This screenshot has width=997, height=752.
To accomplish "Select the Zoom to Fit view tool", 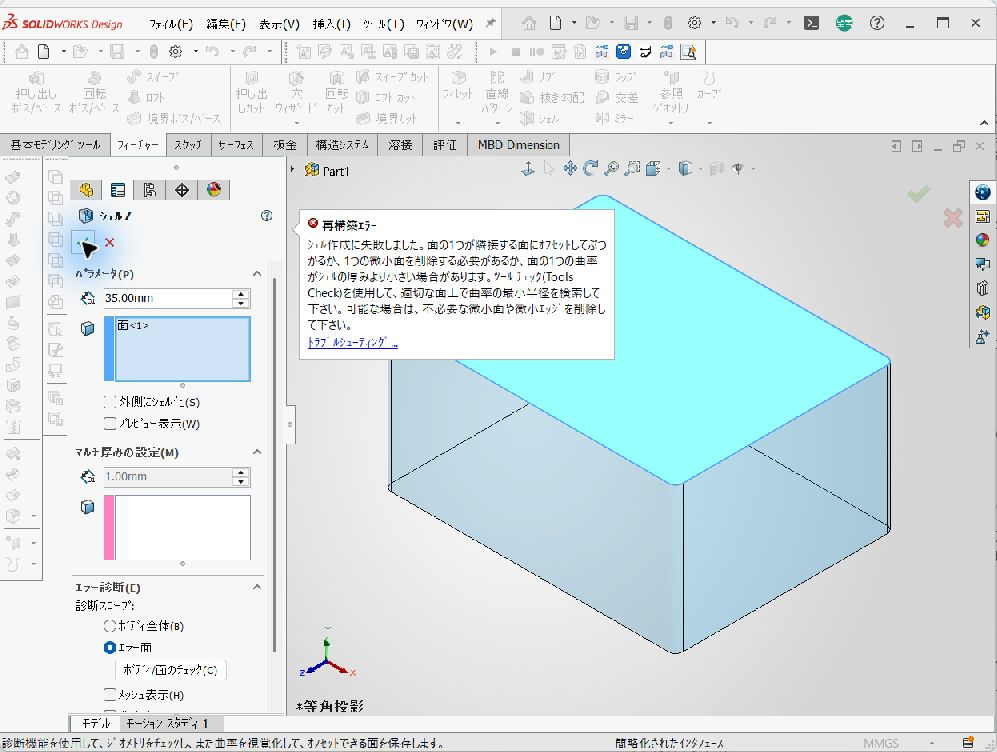I will coord(610,168).
